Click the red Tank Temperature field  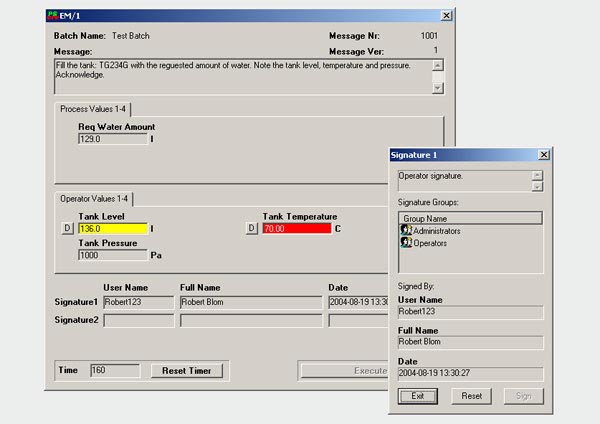(296, 229)
